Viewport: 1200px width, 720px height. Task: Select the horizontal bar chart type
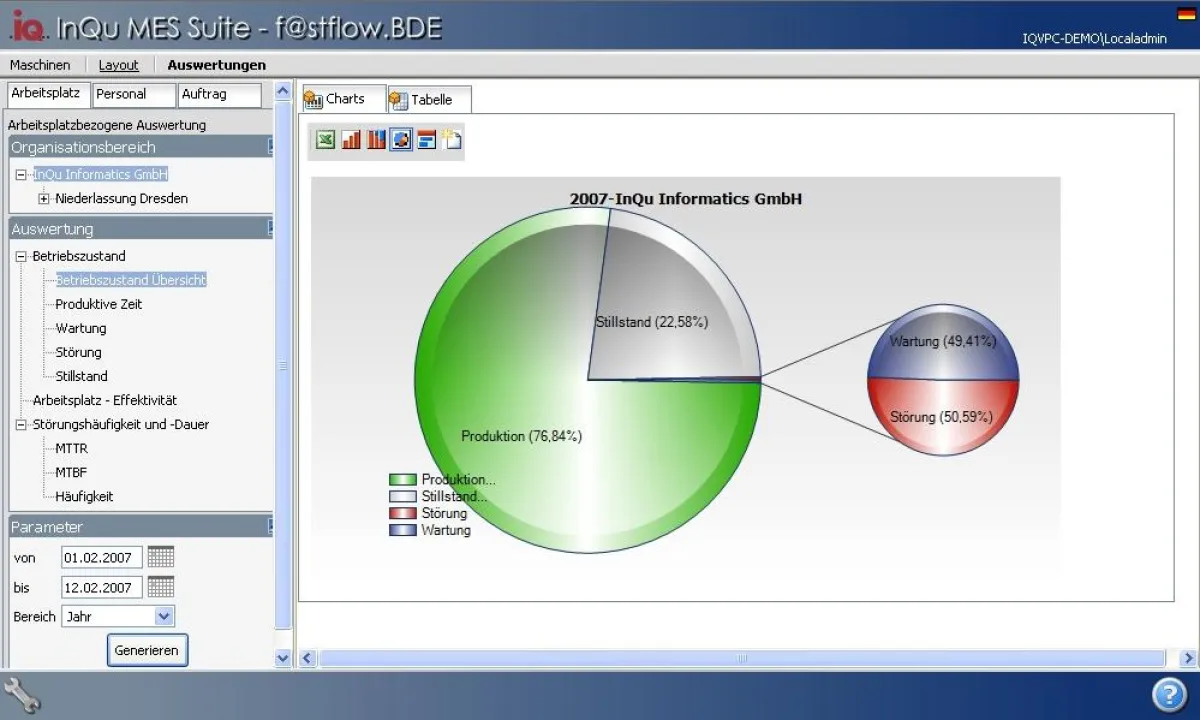428,140
